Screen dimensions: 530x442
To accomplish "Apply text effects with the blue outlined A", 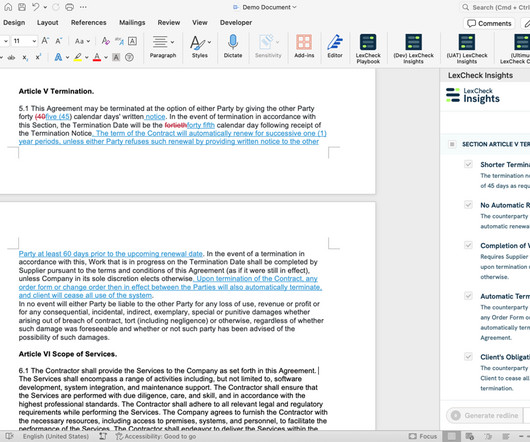I will [x=58, y=57].
